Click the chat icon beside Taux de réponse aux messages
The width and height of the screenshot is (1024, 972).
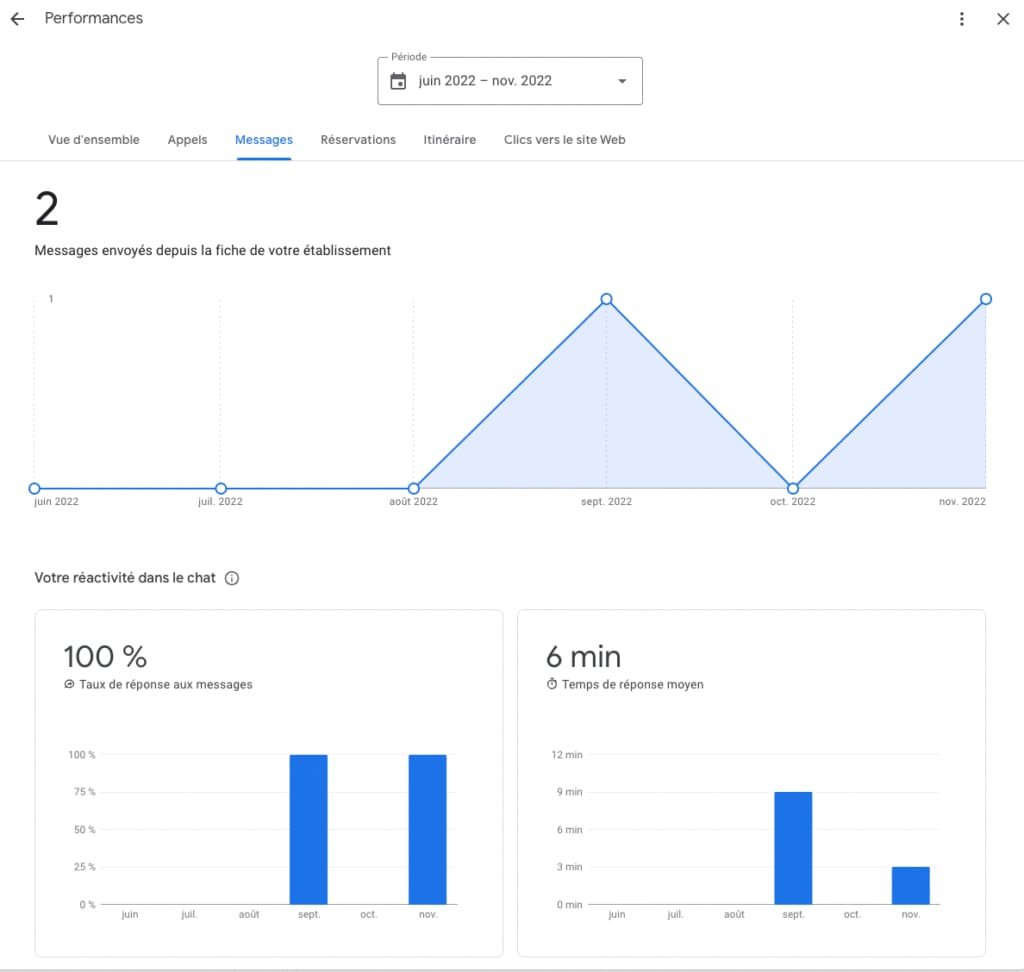pos(69,684)
